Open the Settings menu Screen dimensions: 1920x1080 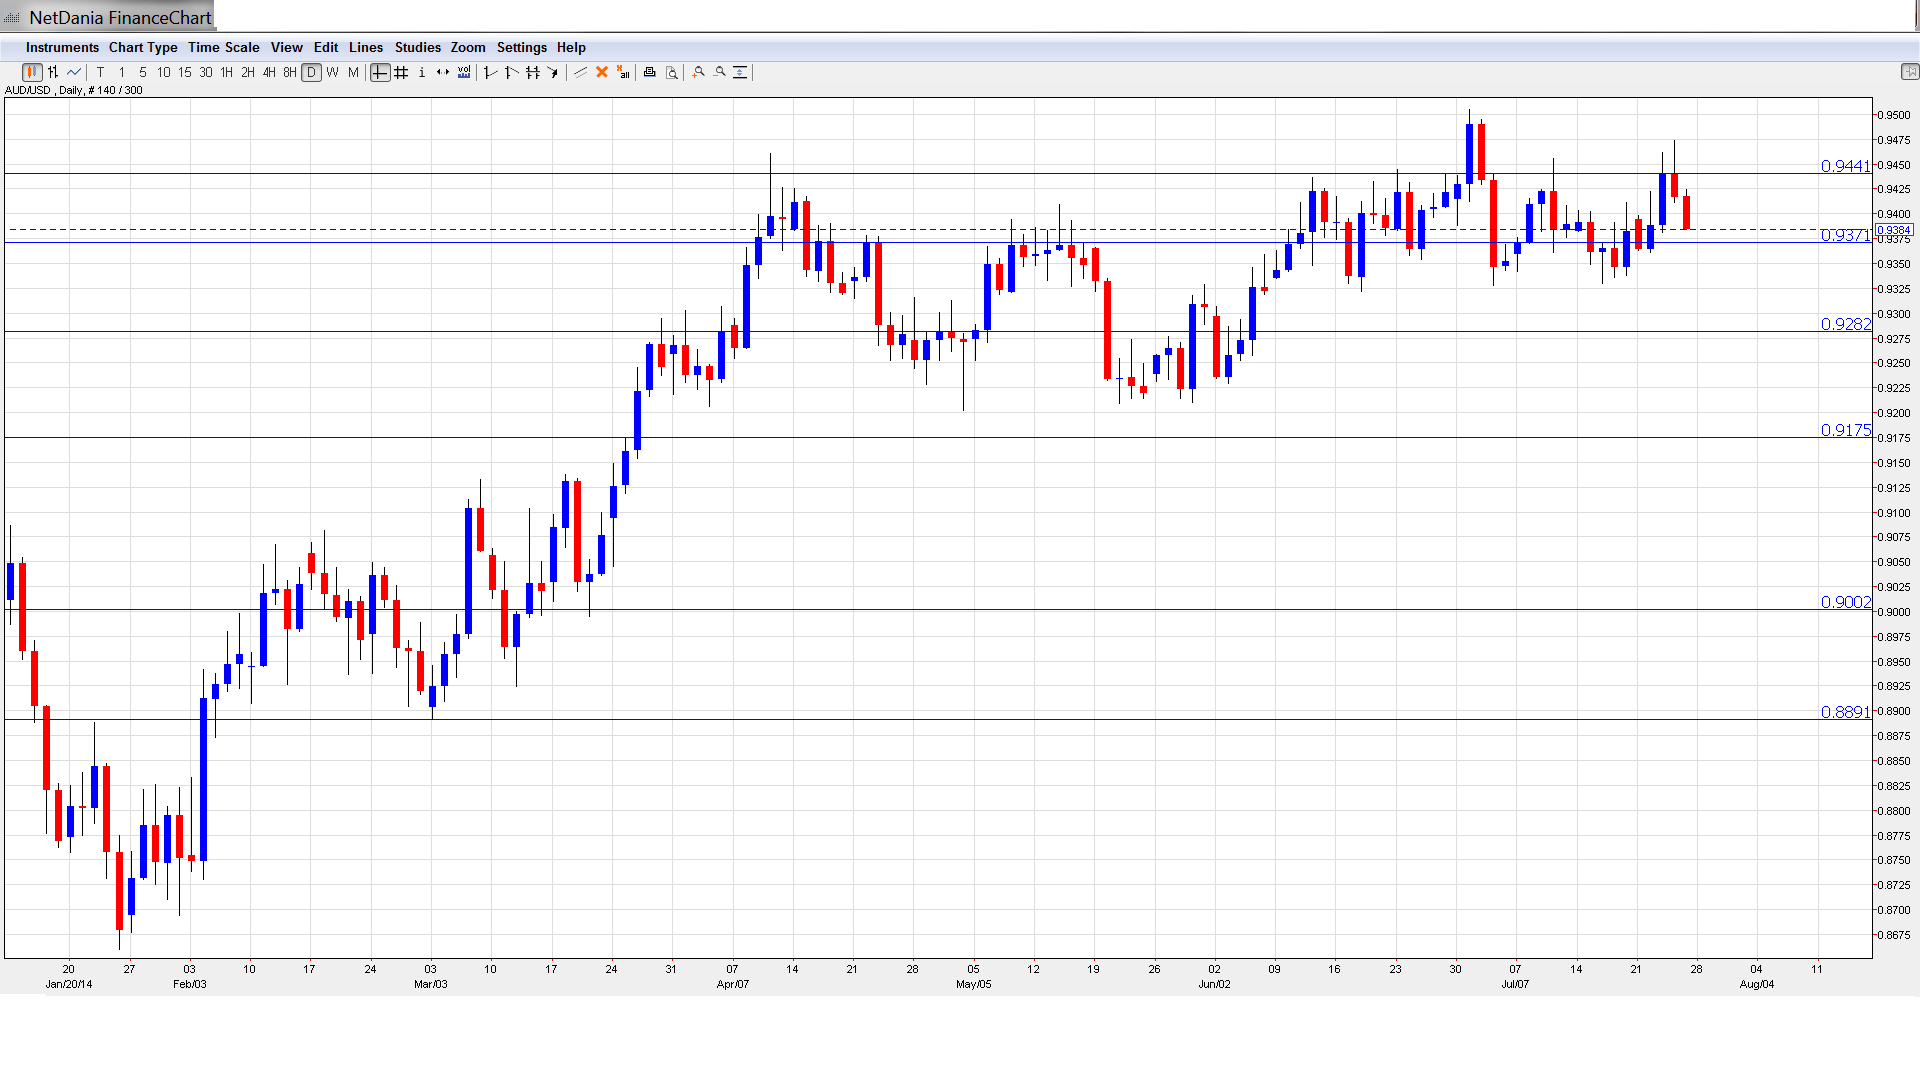click(x=521, y=47)
